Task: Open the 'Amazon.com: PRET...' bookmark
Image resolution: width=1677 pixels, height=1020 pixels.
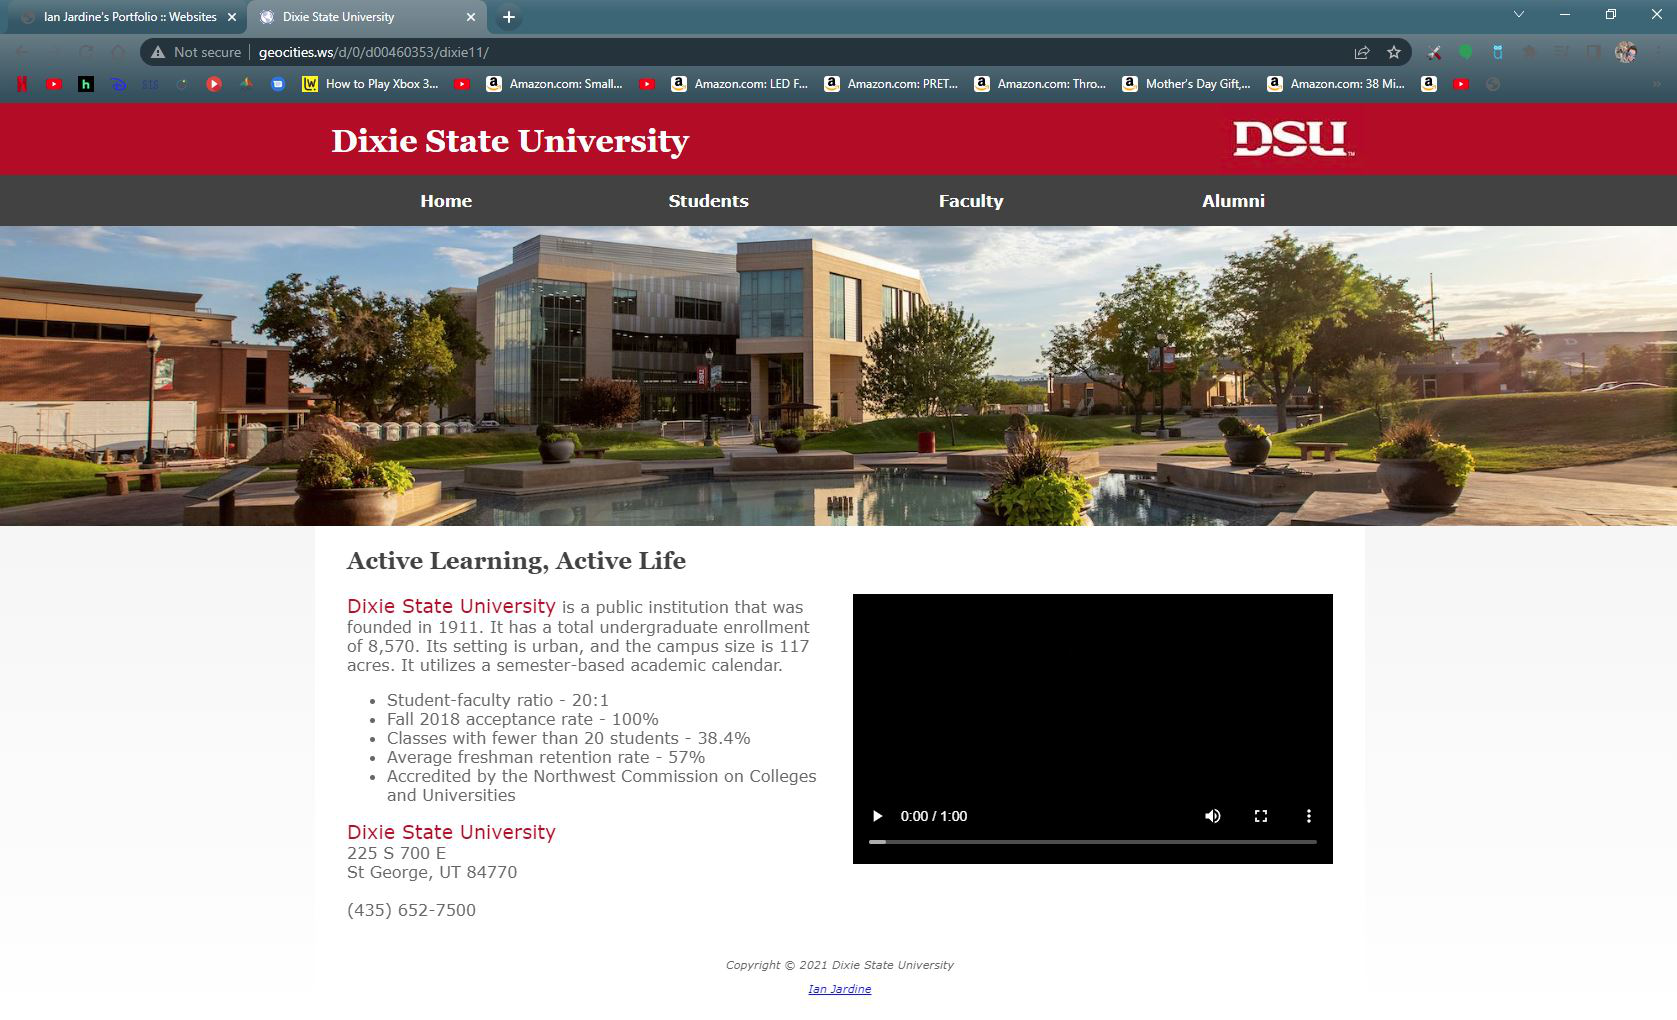Action: click(892, 84)
